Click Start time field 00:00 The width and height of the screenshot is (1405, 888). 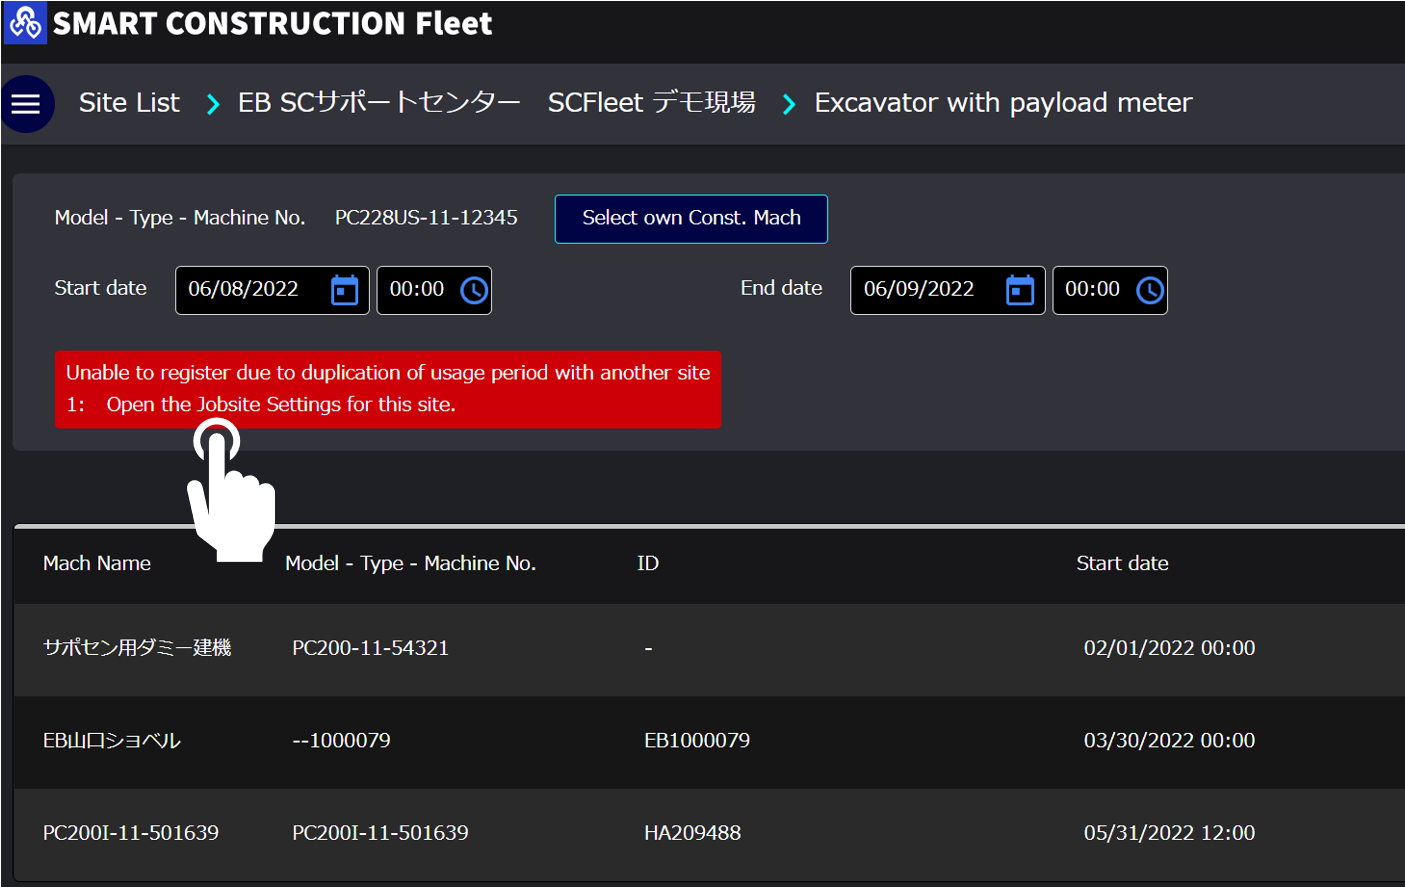pos(434,290)
